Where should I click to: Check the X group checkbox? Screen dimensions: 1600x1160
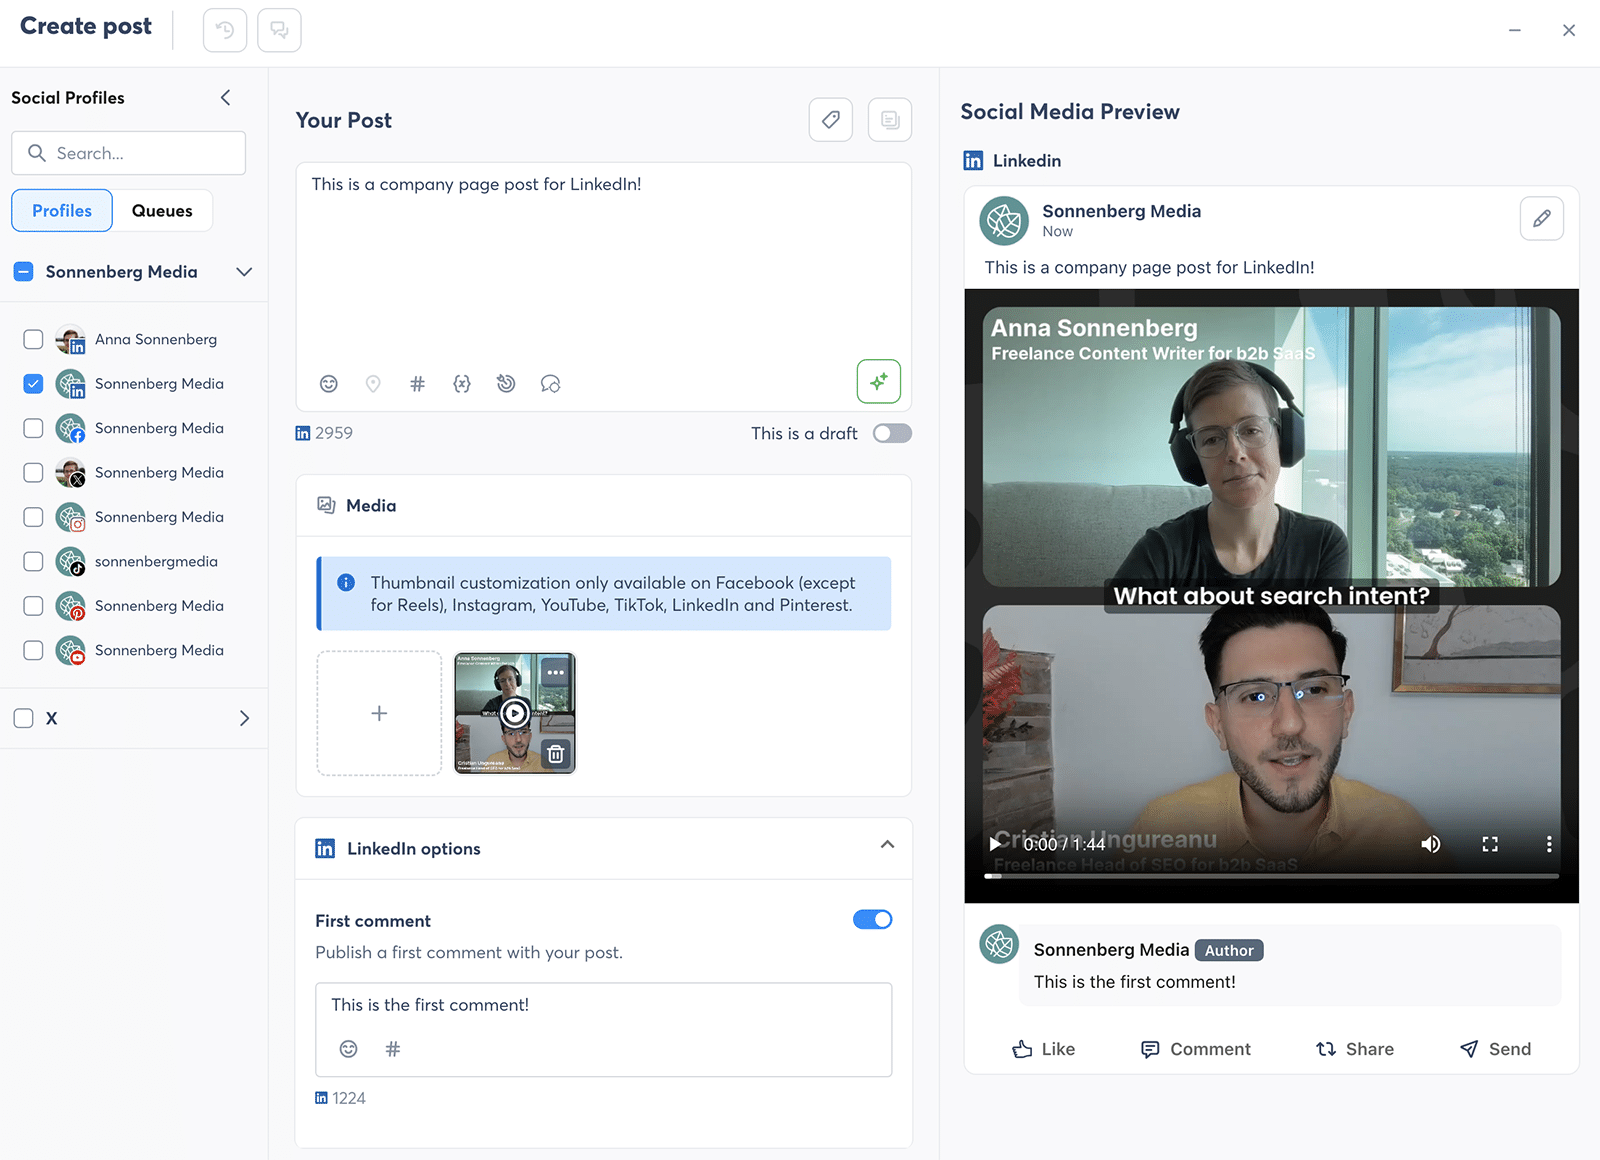(x=24, y=718)
